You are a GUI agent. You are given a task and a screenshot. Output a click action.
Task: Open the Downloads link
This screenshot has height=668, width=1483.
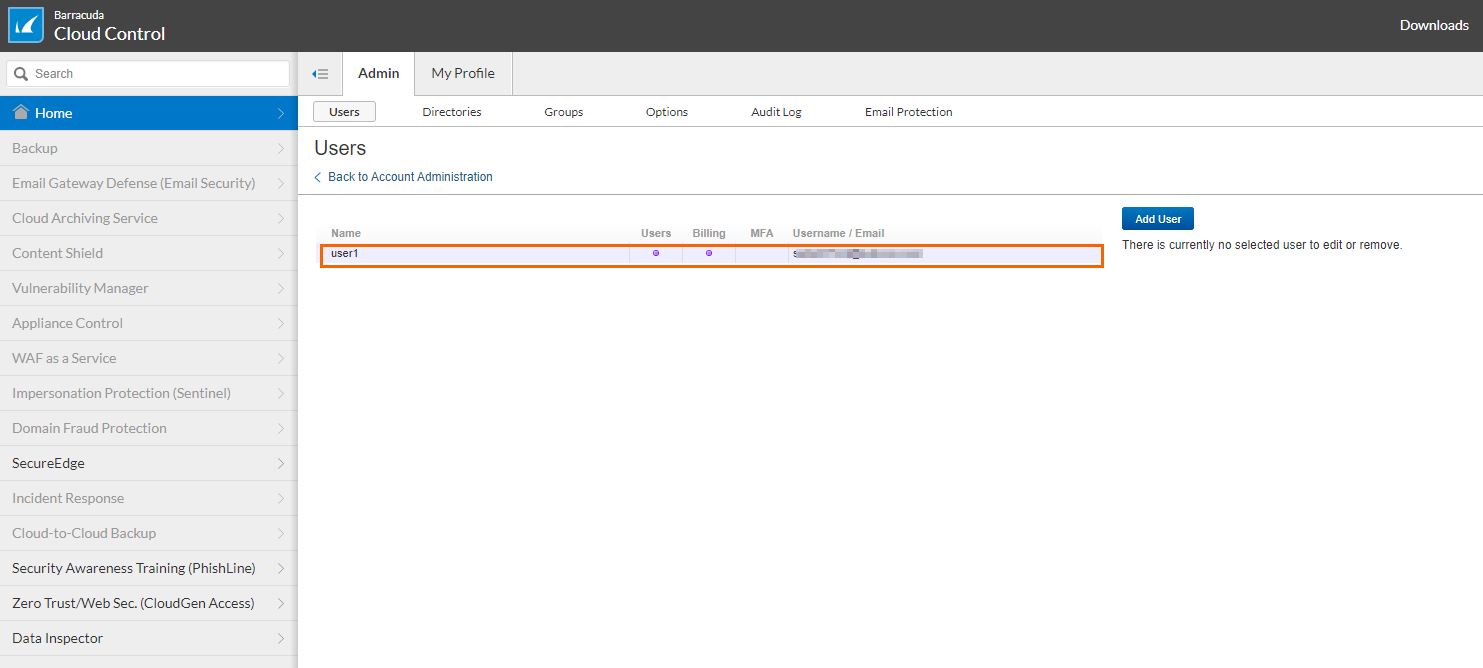1433,25
